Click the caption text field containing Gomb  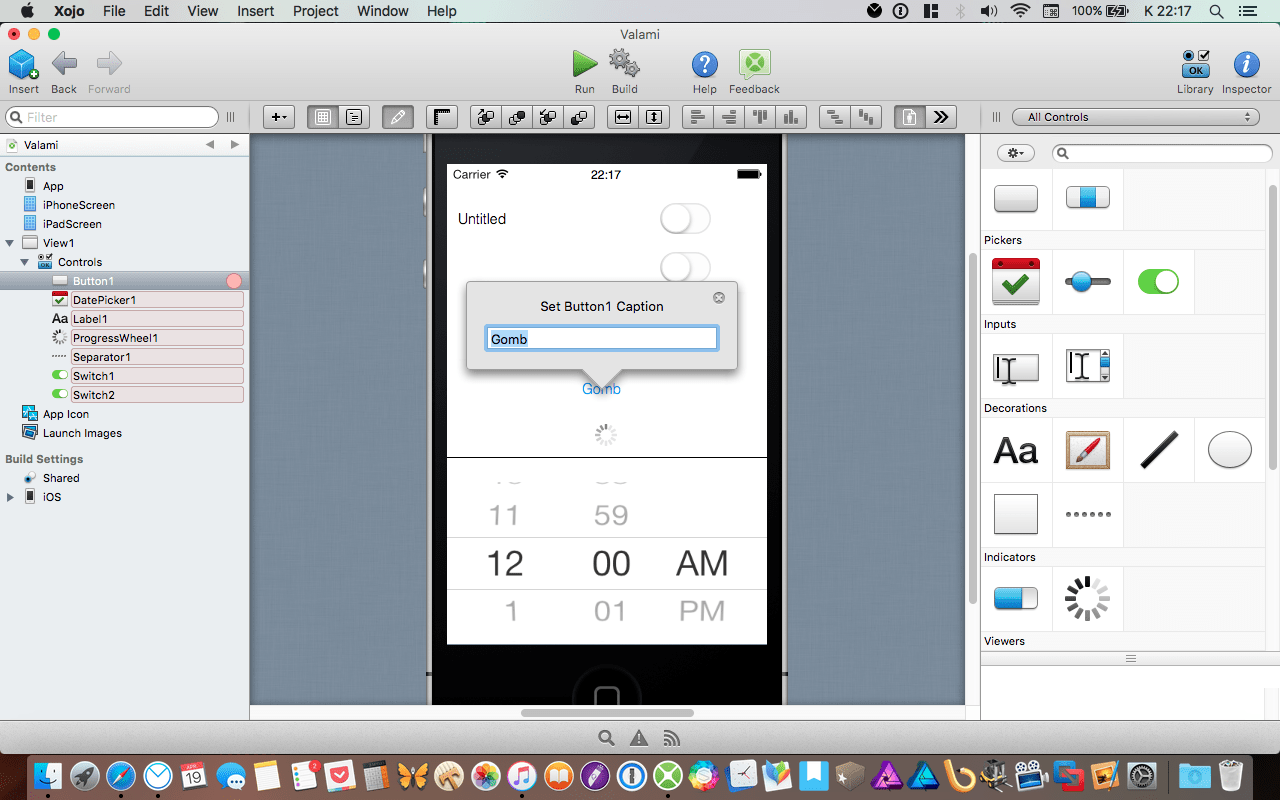click(602, 339)
